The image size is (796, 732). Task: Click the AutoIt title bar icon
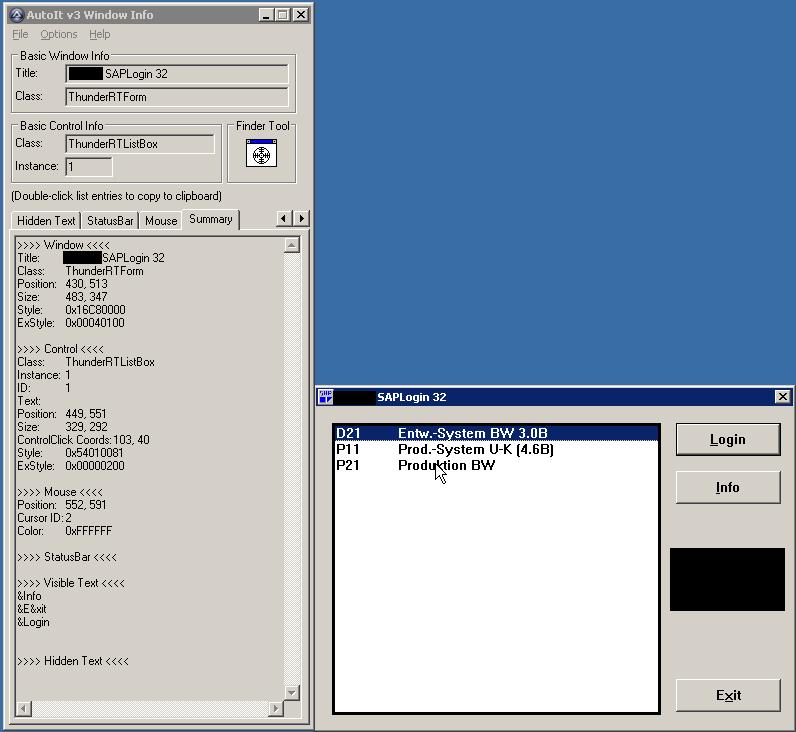tap(17, 14)
